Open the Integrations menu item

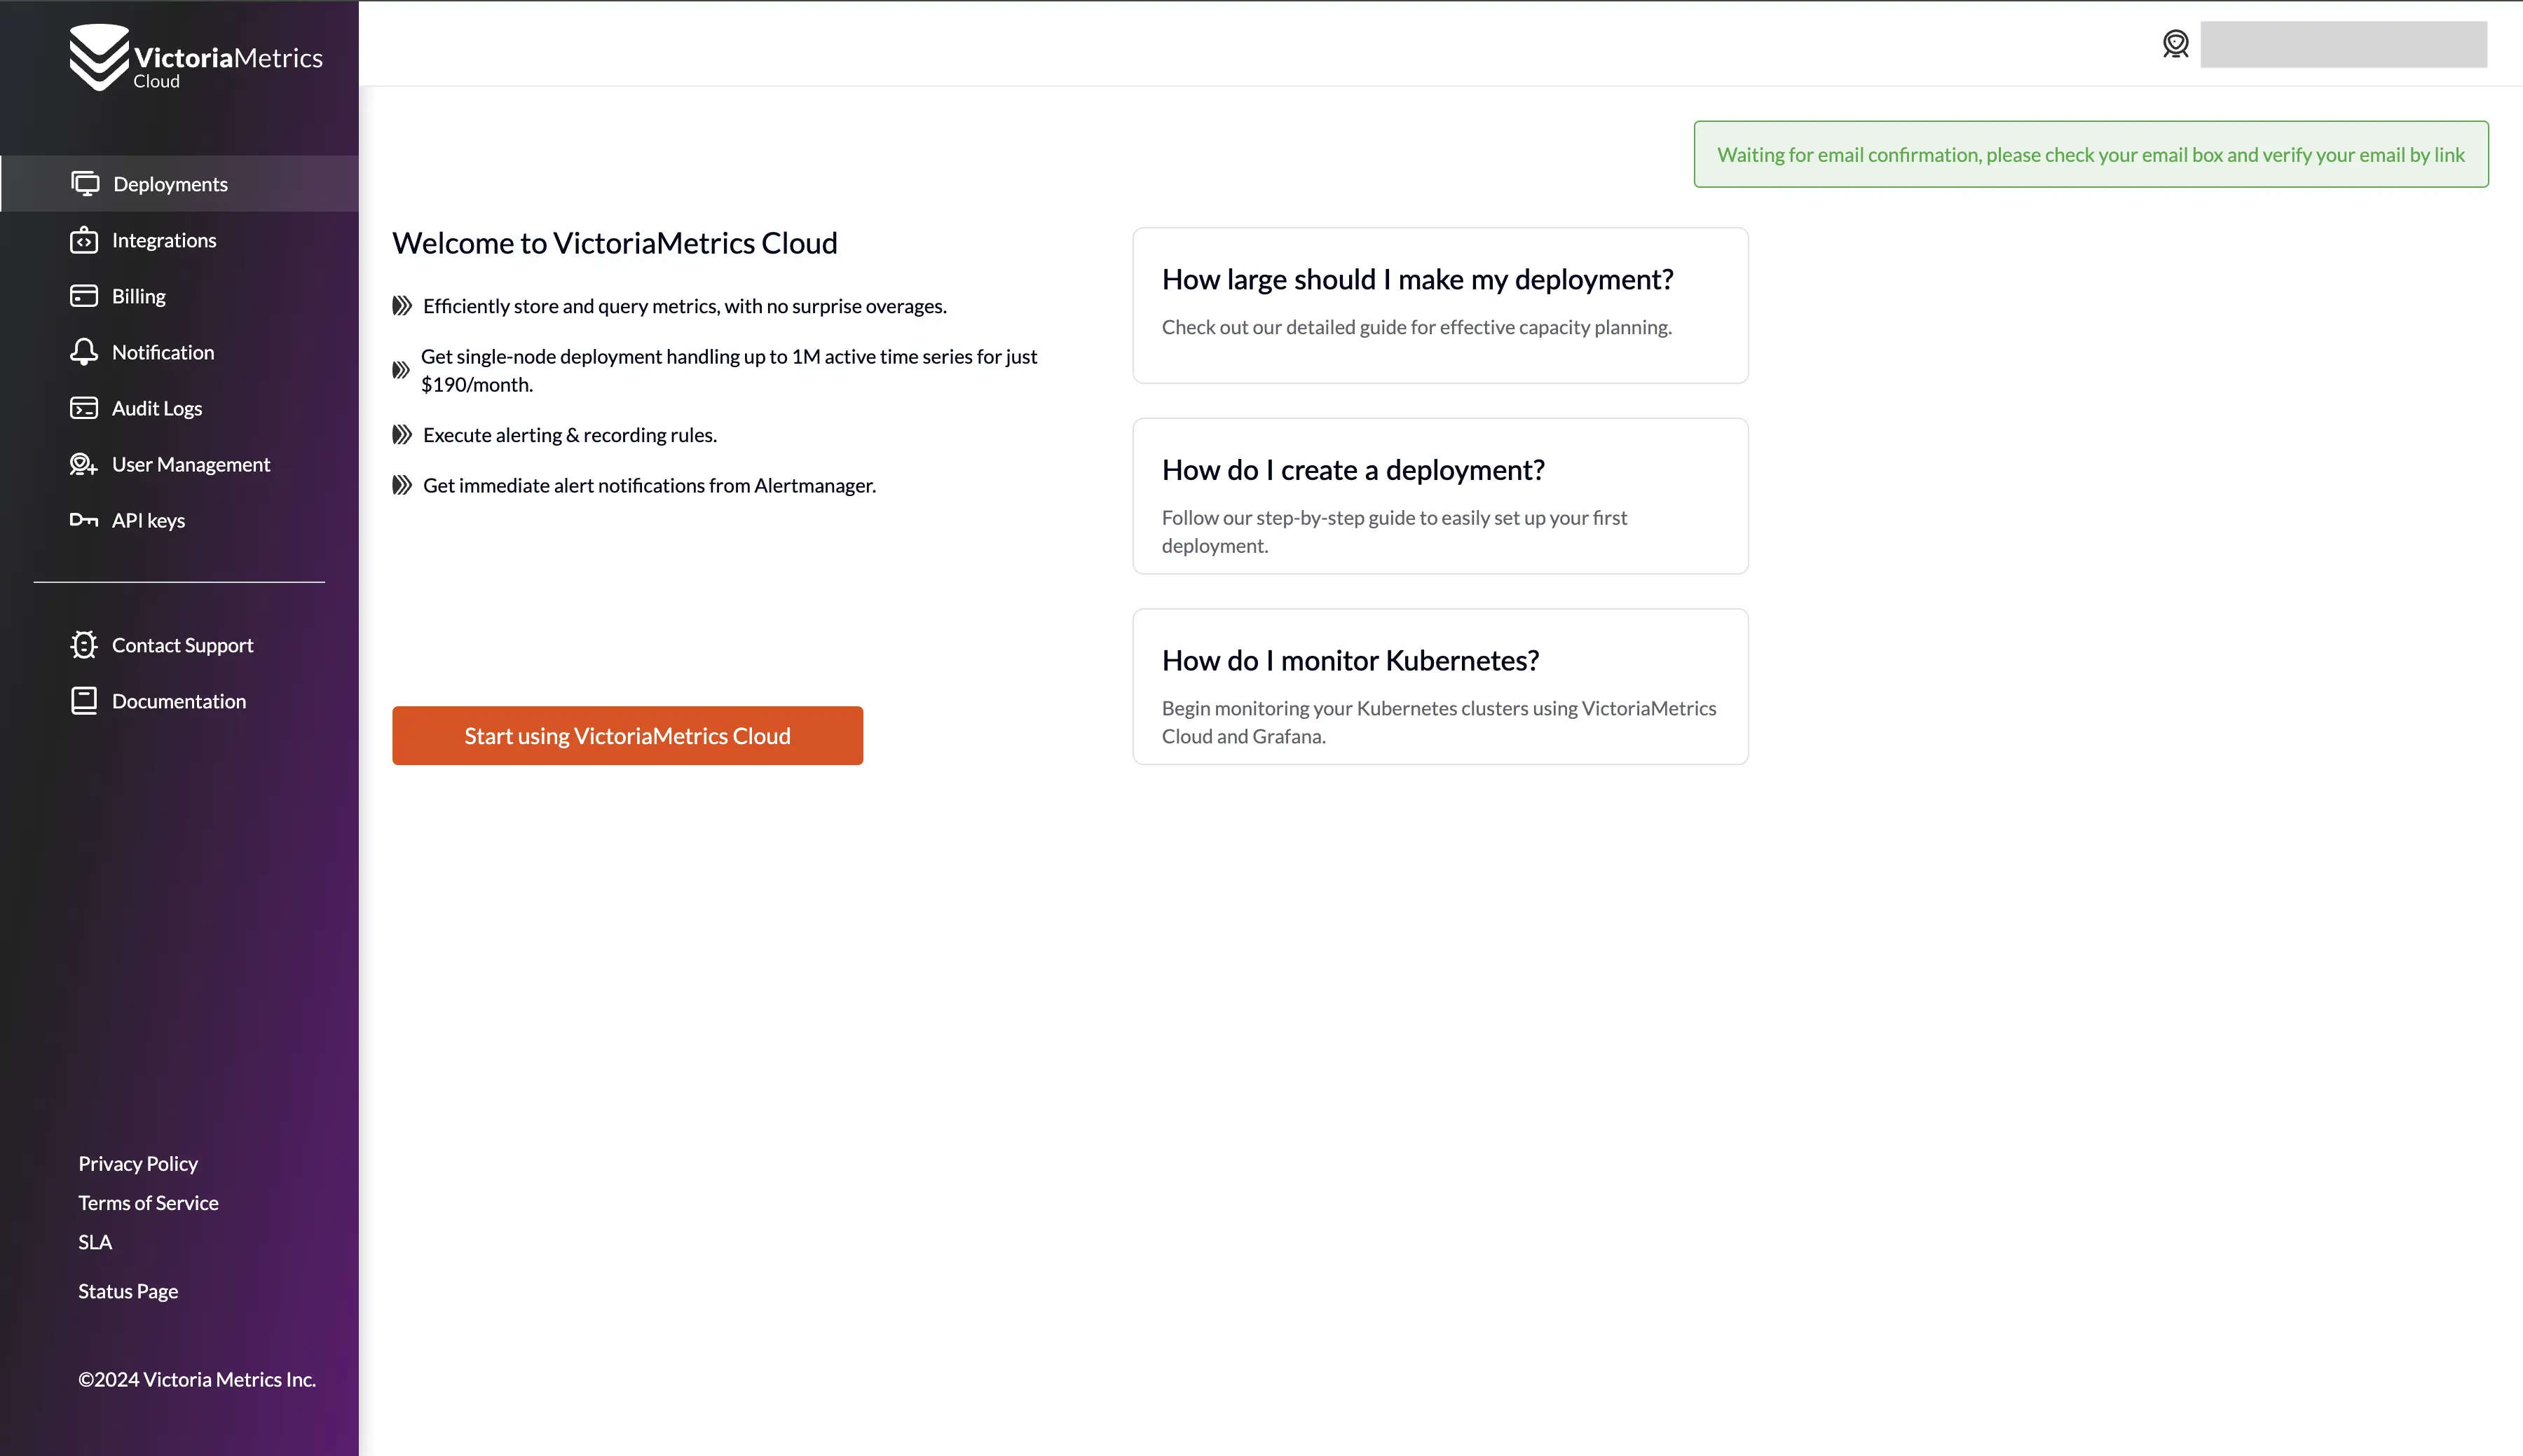pyautogui.click(x=179, y=240)
